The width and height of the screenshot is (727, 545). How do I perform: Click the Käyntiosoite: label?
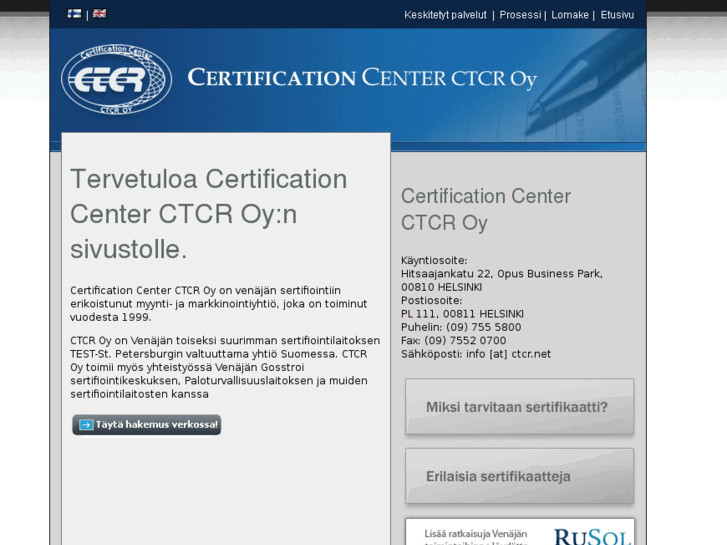pyautogui.click(x=434, y=260)
